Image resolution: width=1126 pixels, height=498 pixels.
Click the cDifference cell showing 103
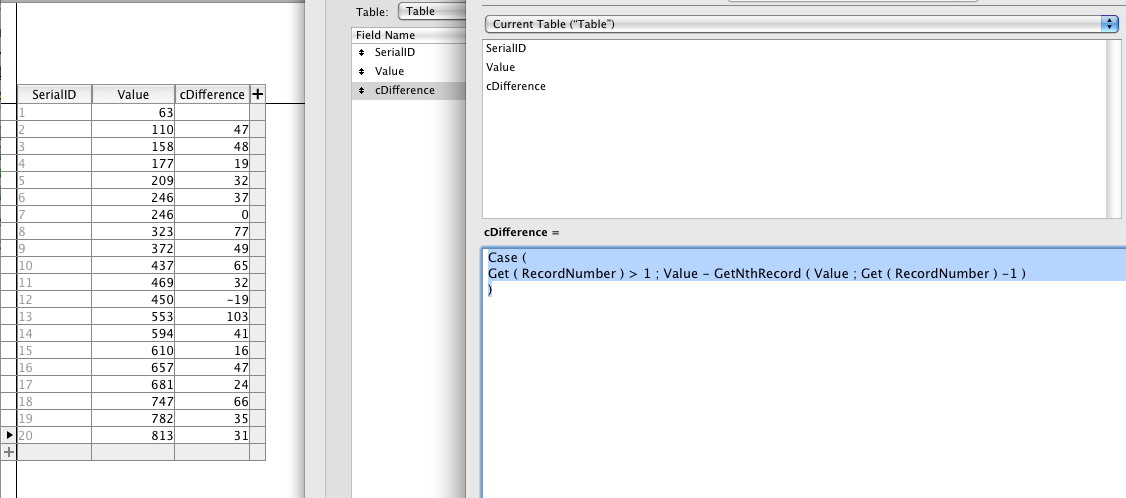212,318
